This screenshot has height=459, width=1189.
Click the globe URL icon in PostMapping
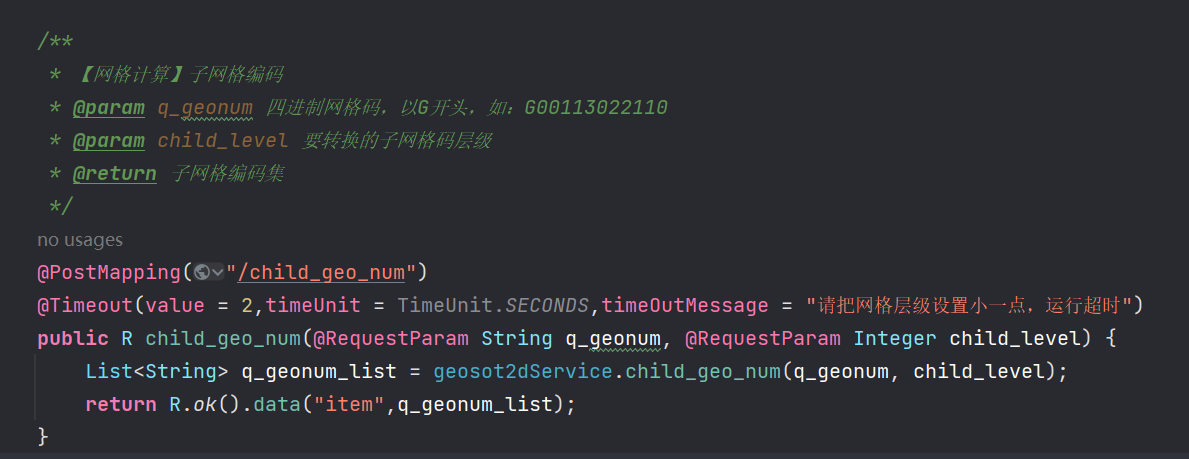[202, 272]
